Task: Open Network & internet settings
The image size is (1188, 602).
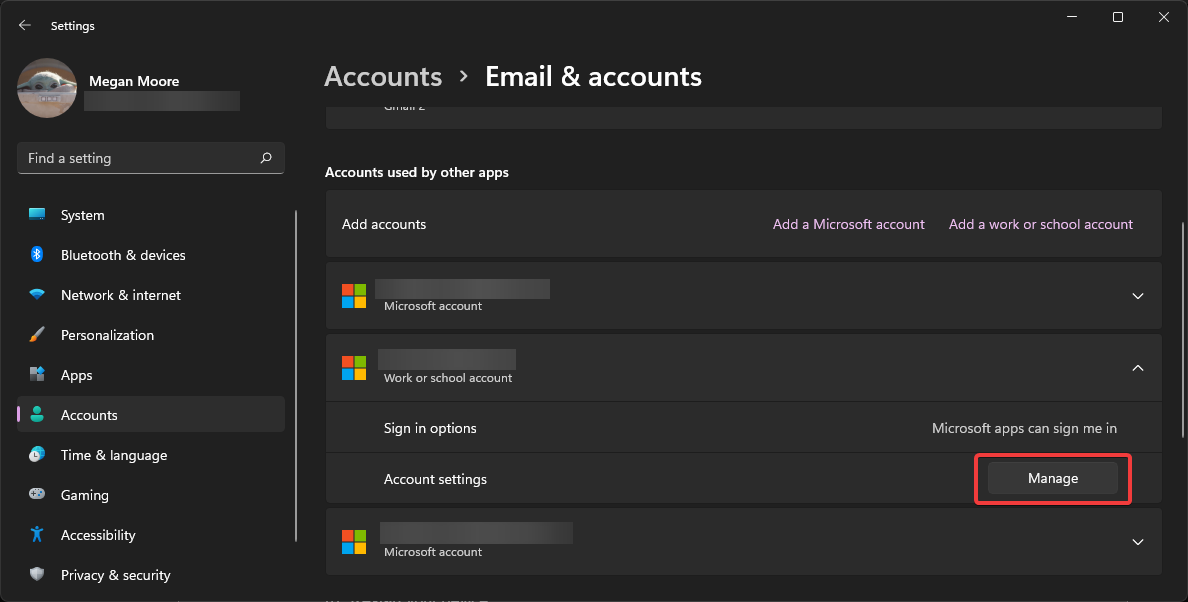Action: (120, 295)
